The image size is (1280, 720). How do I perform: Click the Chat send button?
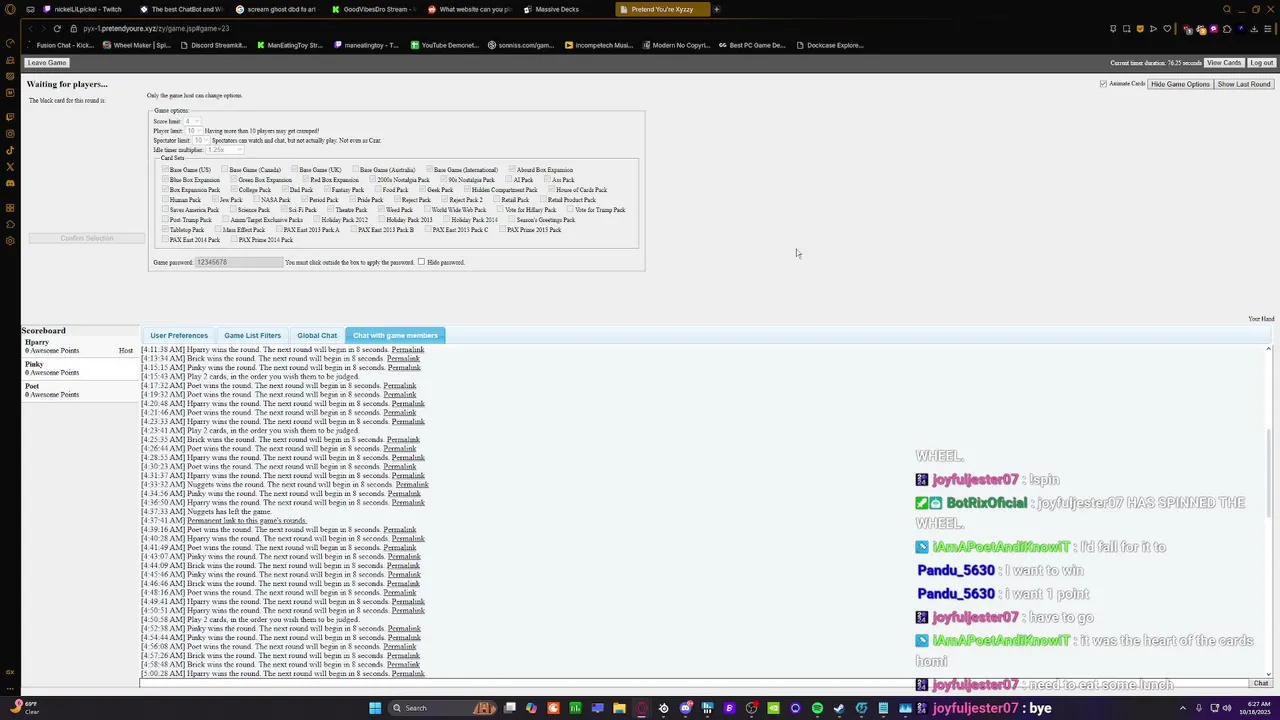1261,683
